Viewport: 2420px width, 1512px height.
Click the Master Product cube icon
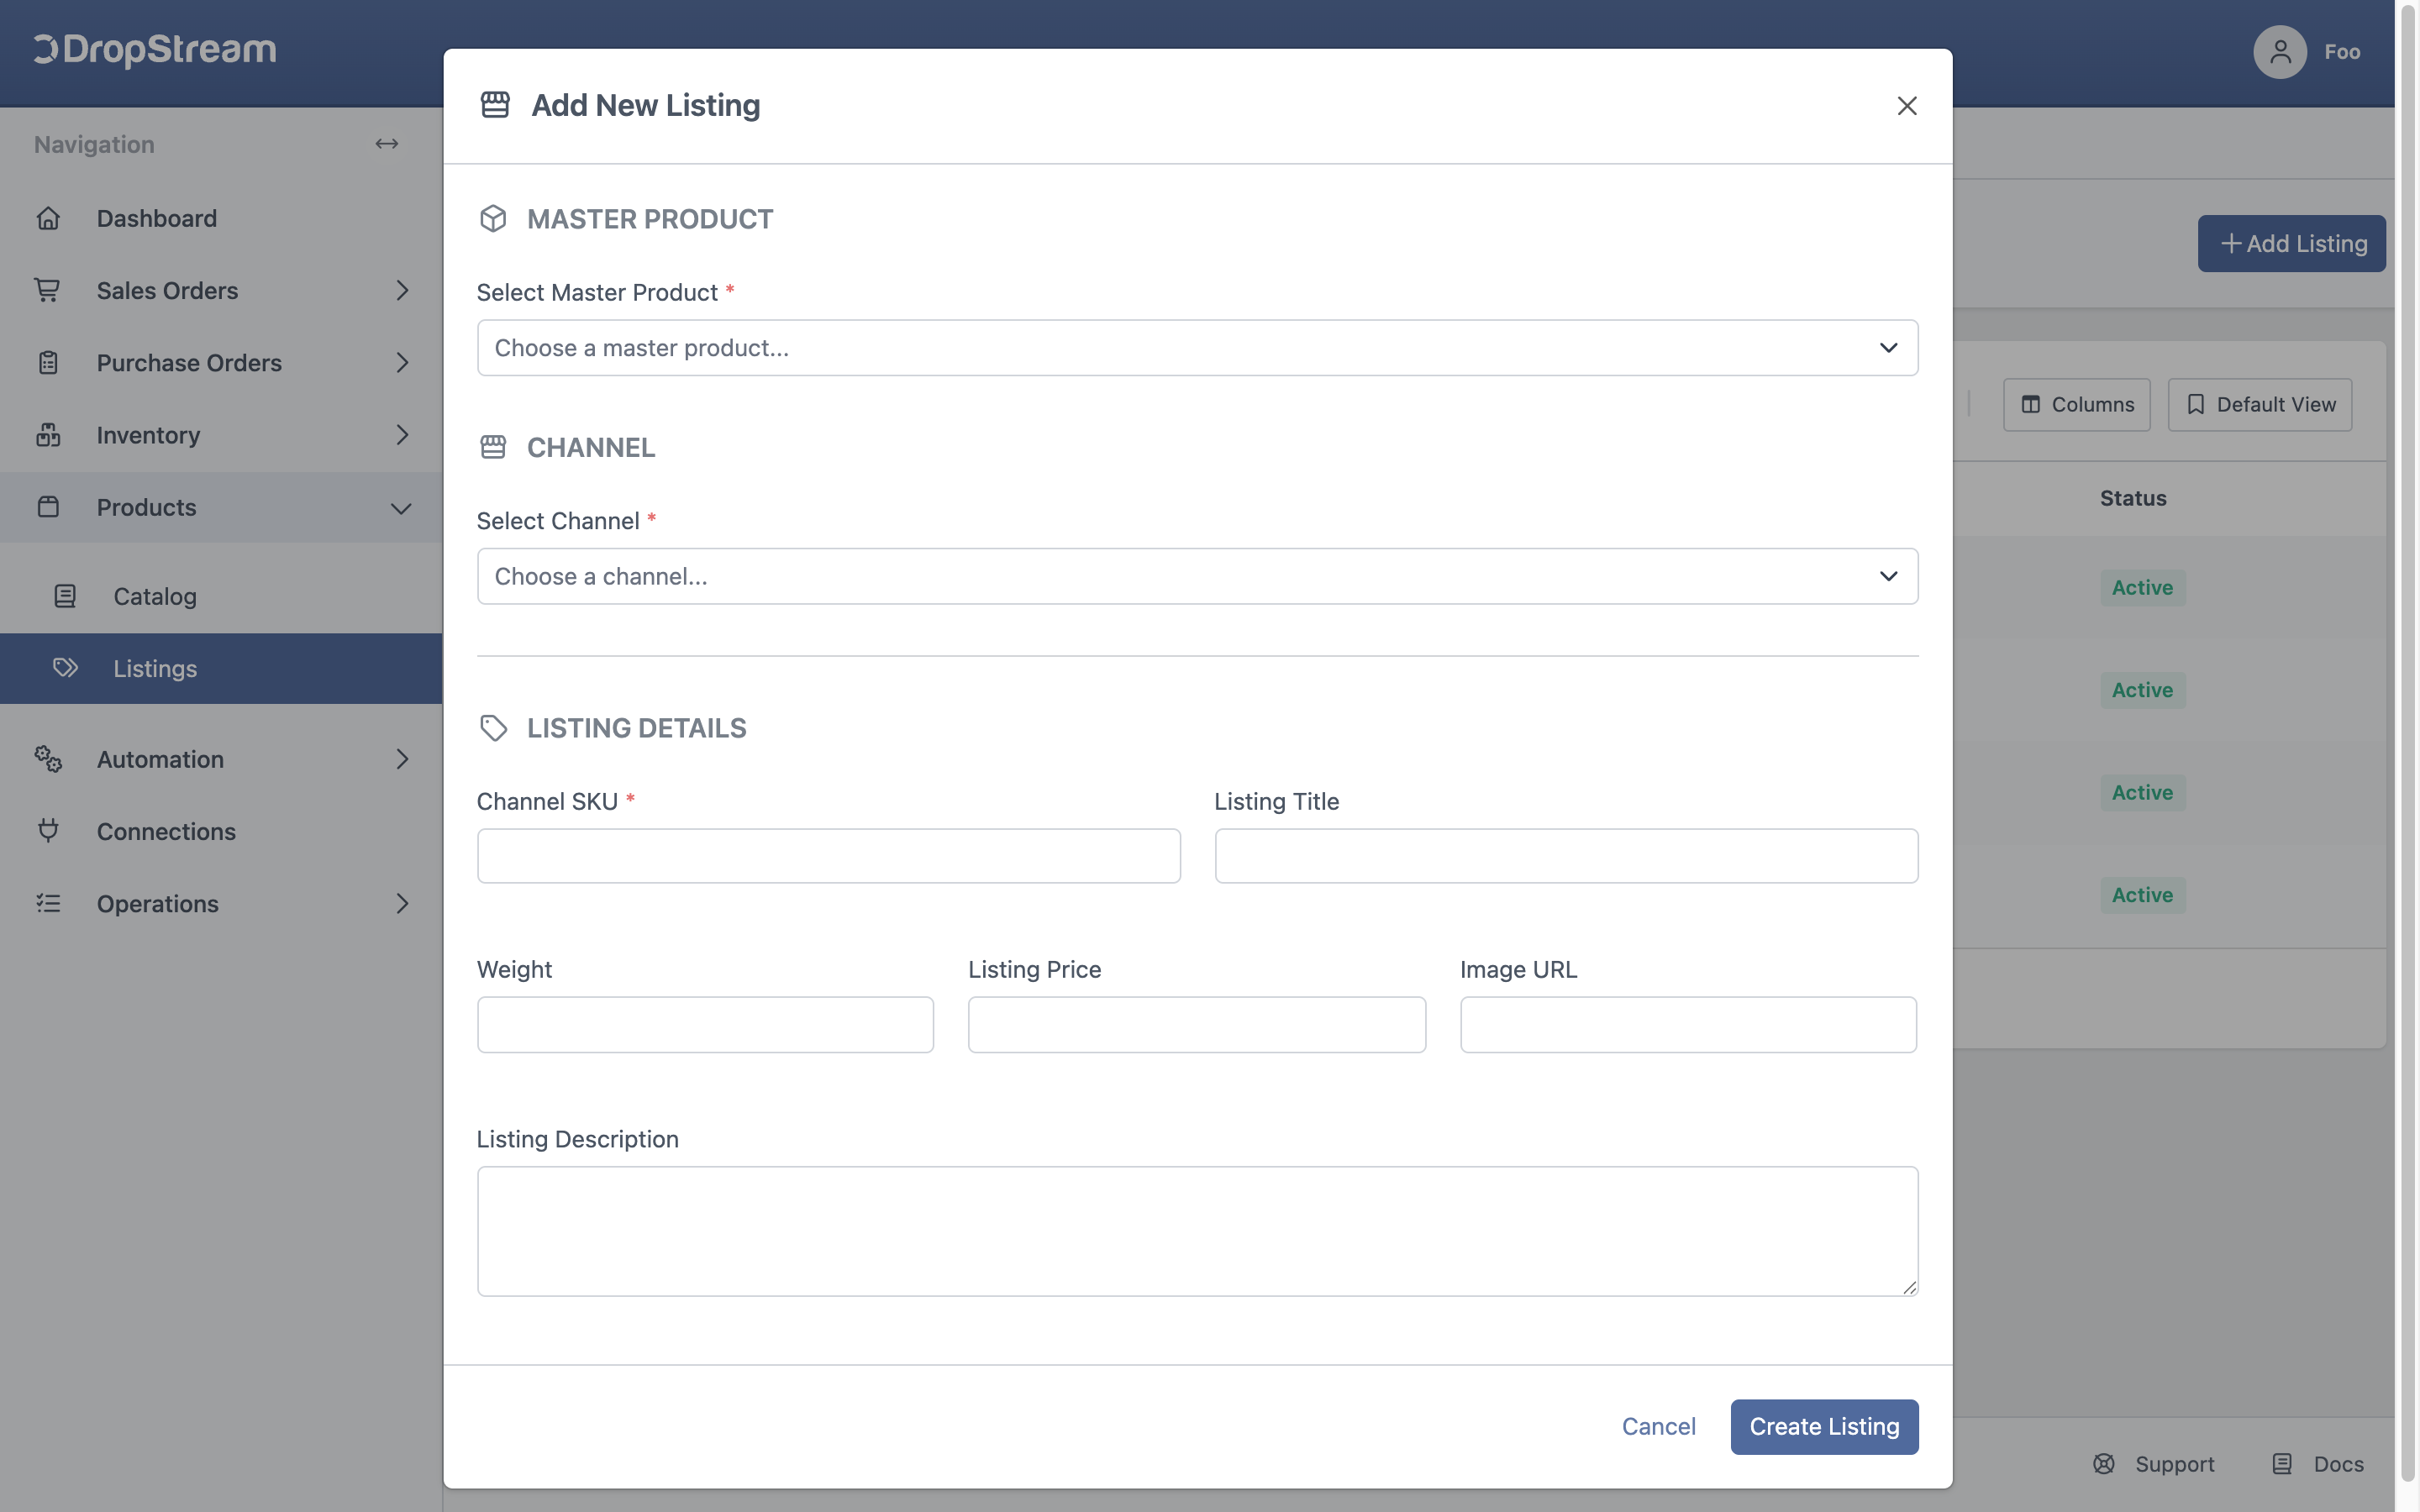(493, 219)
